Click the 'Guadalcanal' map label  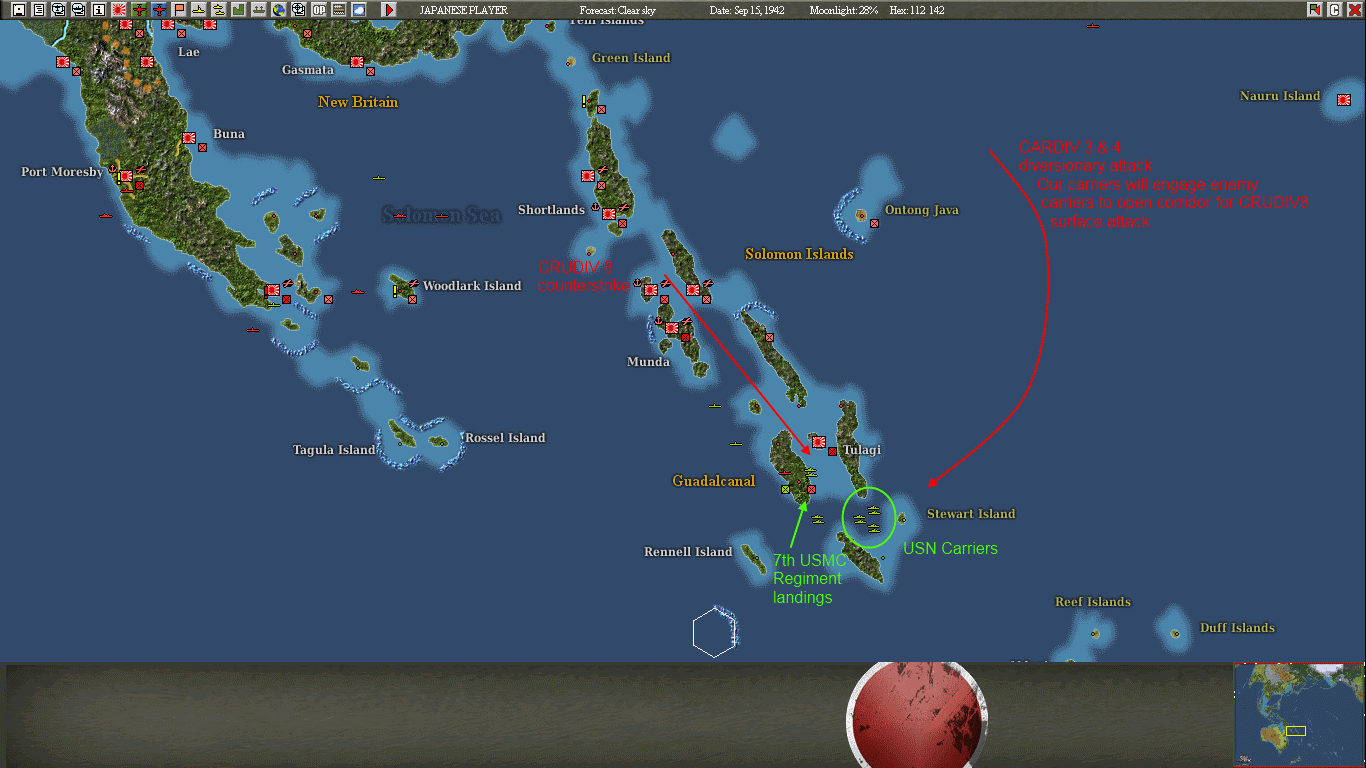coord(714,482)
